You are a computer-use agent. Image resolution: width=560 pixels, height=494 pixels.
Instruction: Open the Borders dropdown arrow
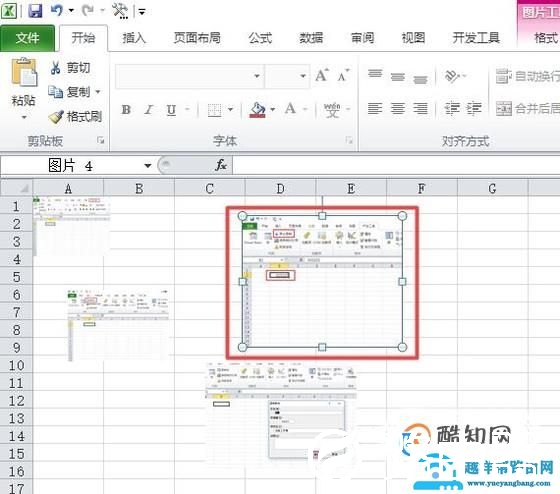tap(230, 109)
